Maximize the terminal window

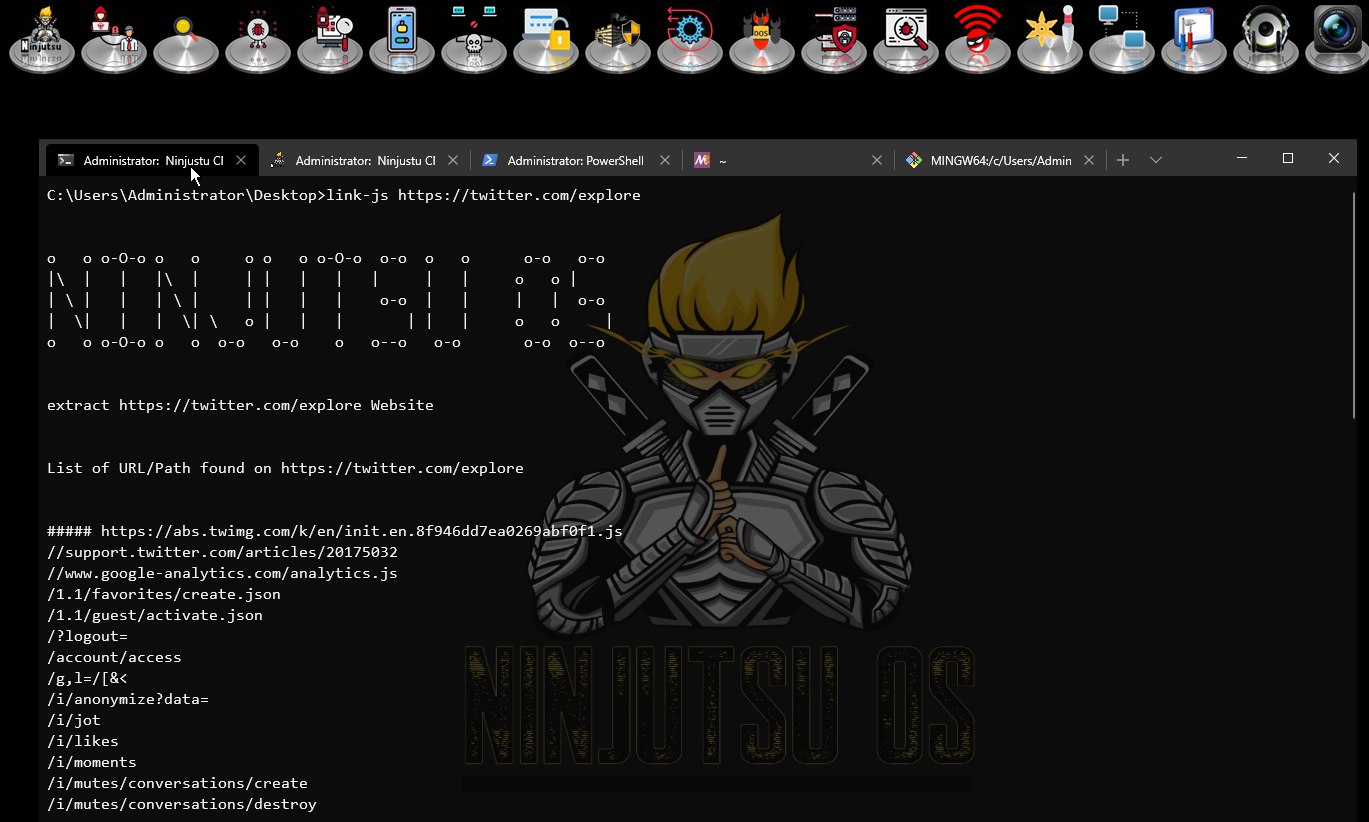[1288, 158]
